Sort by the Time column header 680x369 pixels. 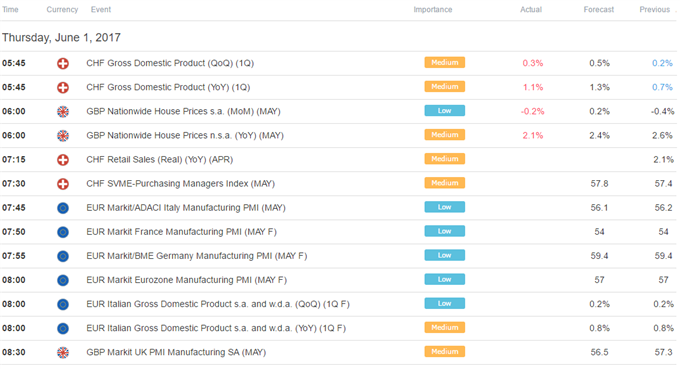(10, 10)
